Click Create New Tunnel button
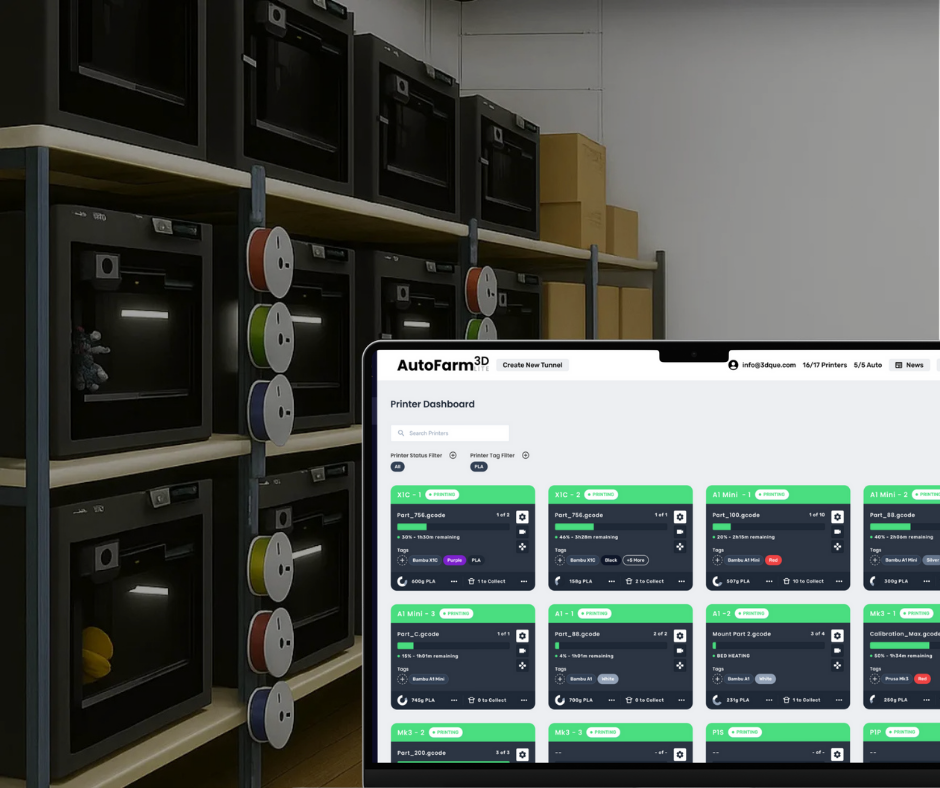 coord(532,365)
